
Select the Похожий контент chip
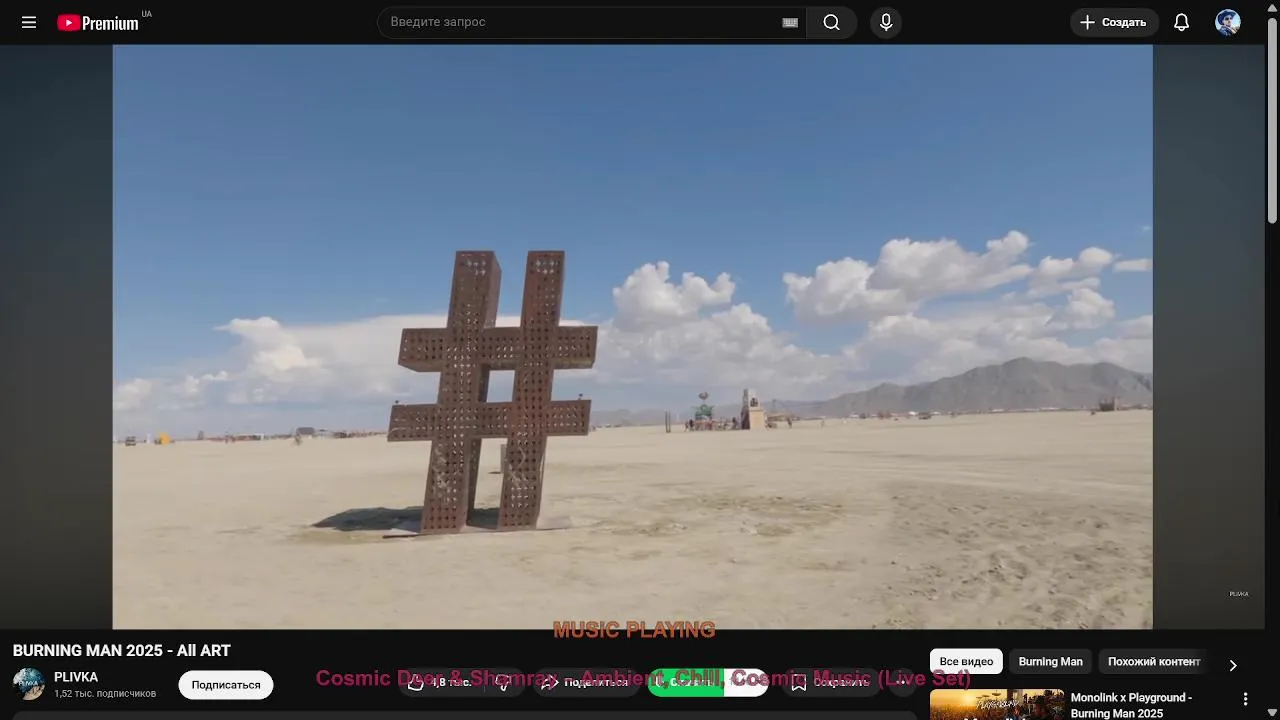point(1154,662)
